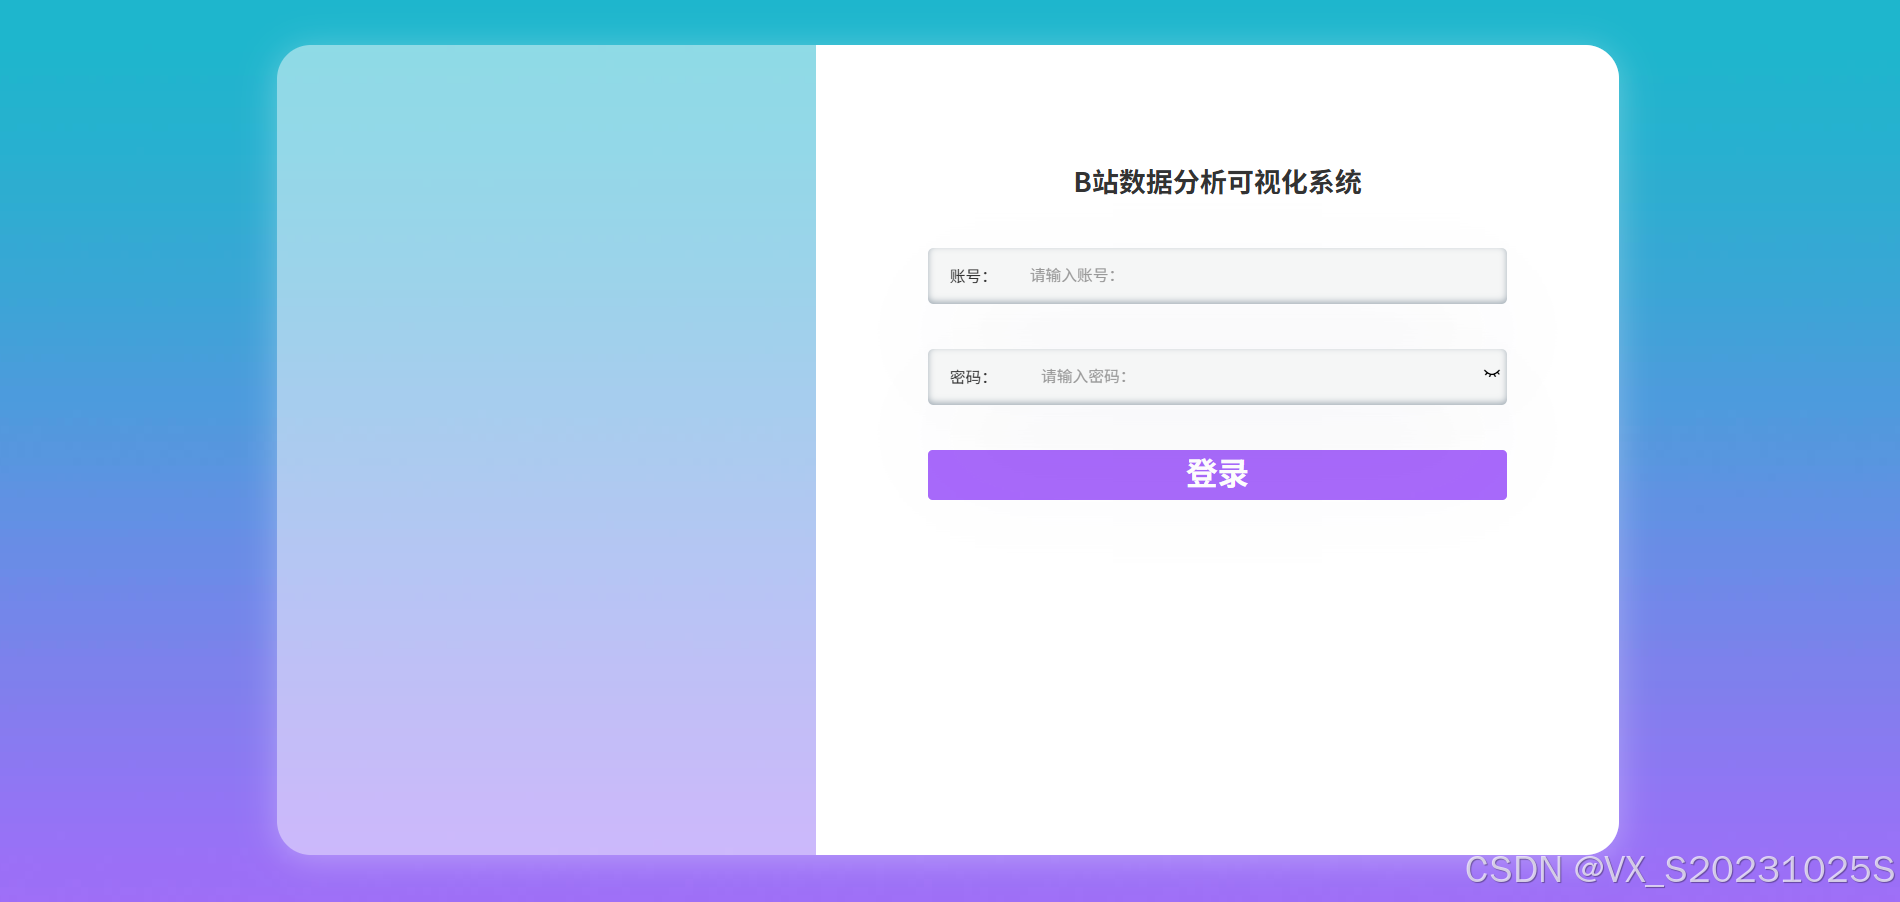Screen dimensions: 1900x902
Task: Click the purple 登录 login button
Action: click(1217, 475)
